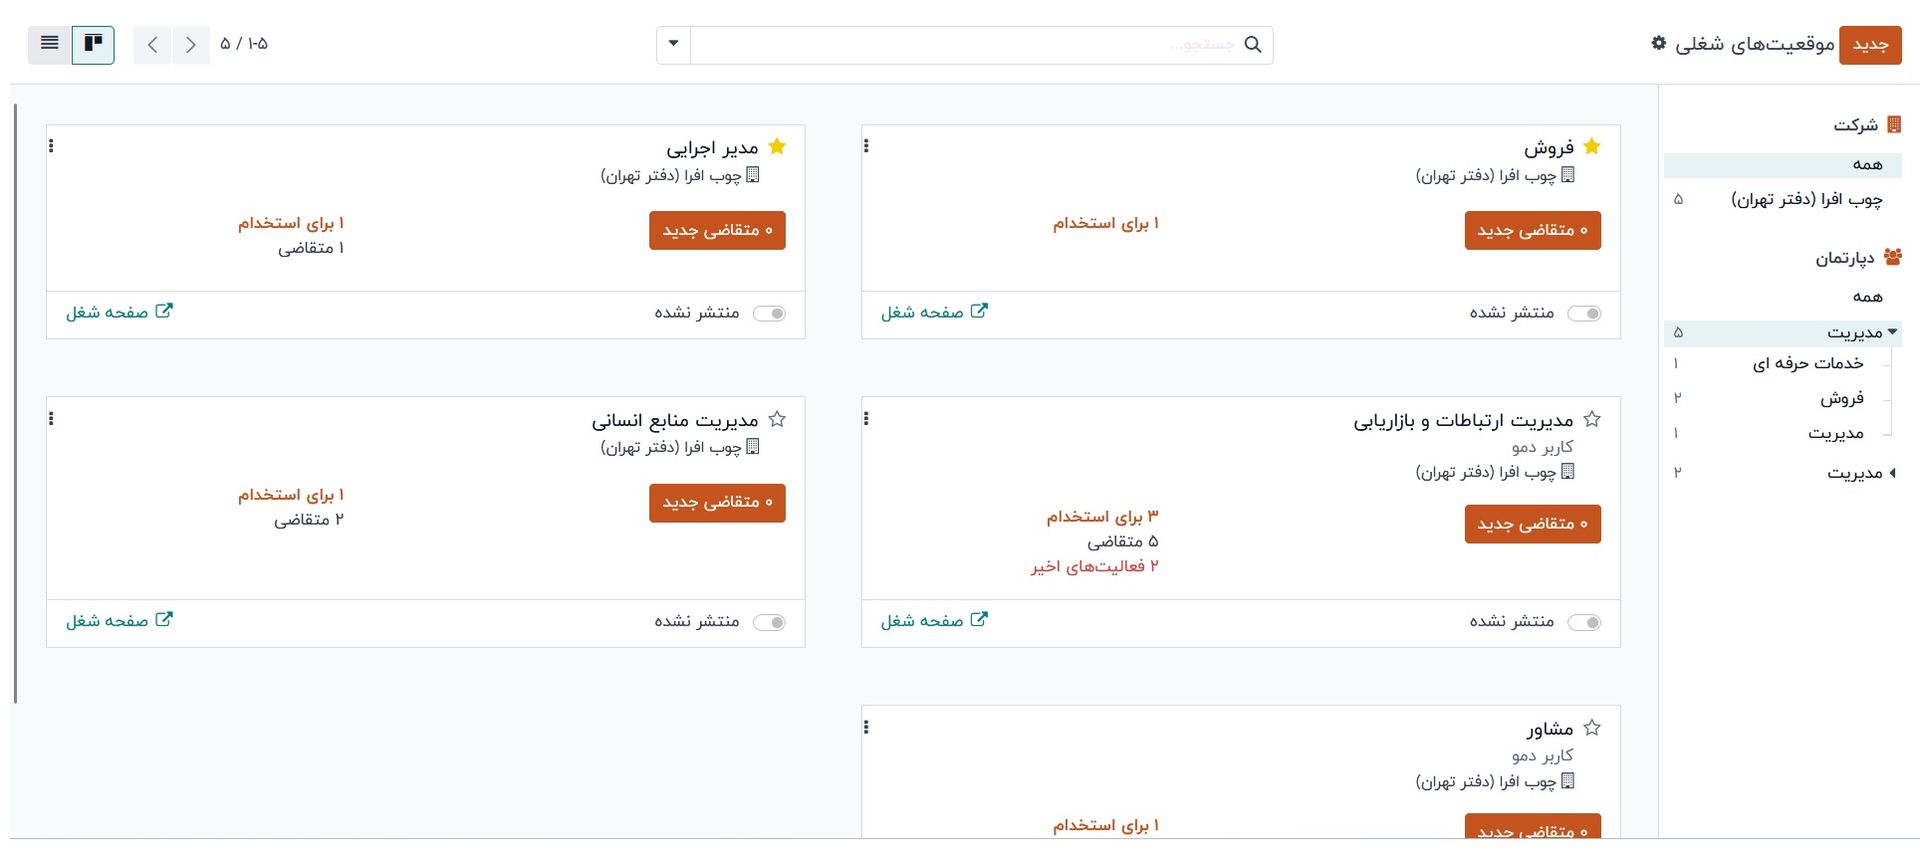Click ۵ متقاضی on مدیریت ارتباطات و بازاریابی card
Screen dimensions: 1920x863
[1123, 541]
